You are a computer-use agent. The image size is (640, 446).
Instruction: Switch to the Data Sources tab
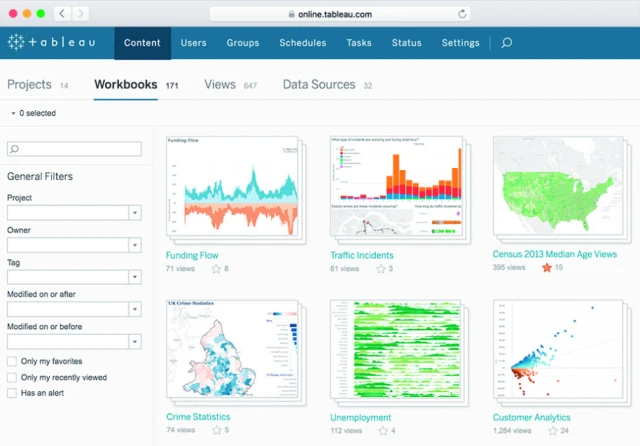coord(327,84)
